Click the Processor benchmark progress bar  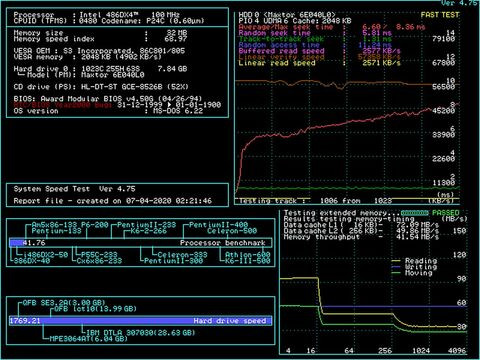[141, 243]
